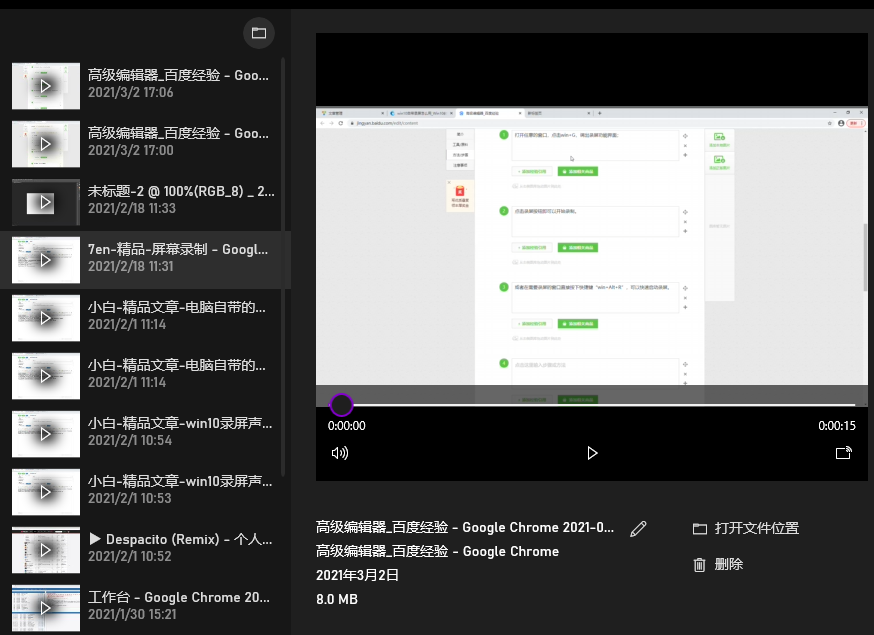Select the recording dated 2021/3/2 17:06

(178, 84)
